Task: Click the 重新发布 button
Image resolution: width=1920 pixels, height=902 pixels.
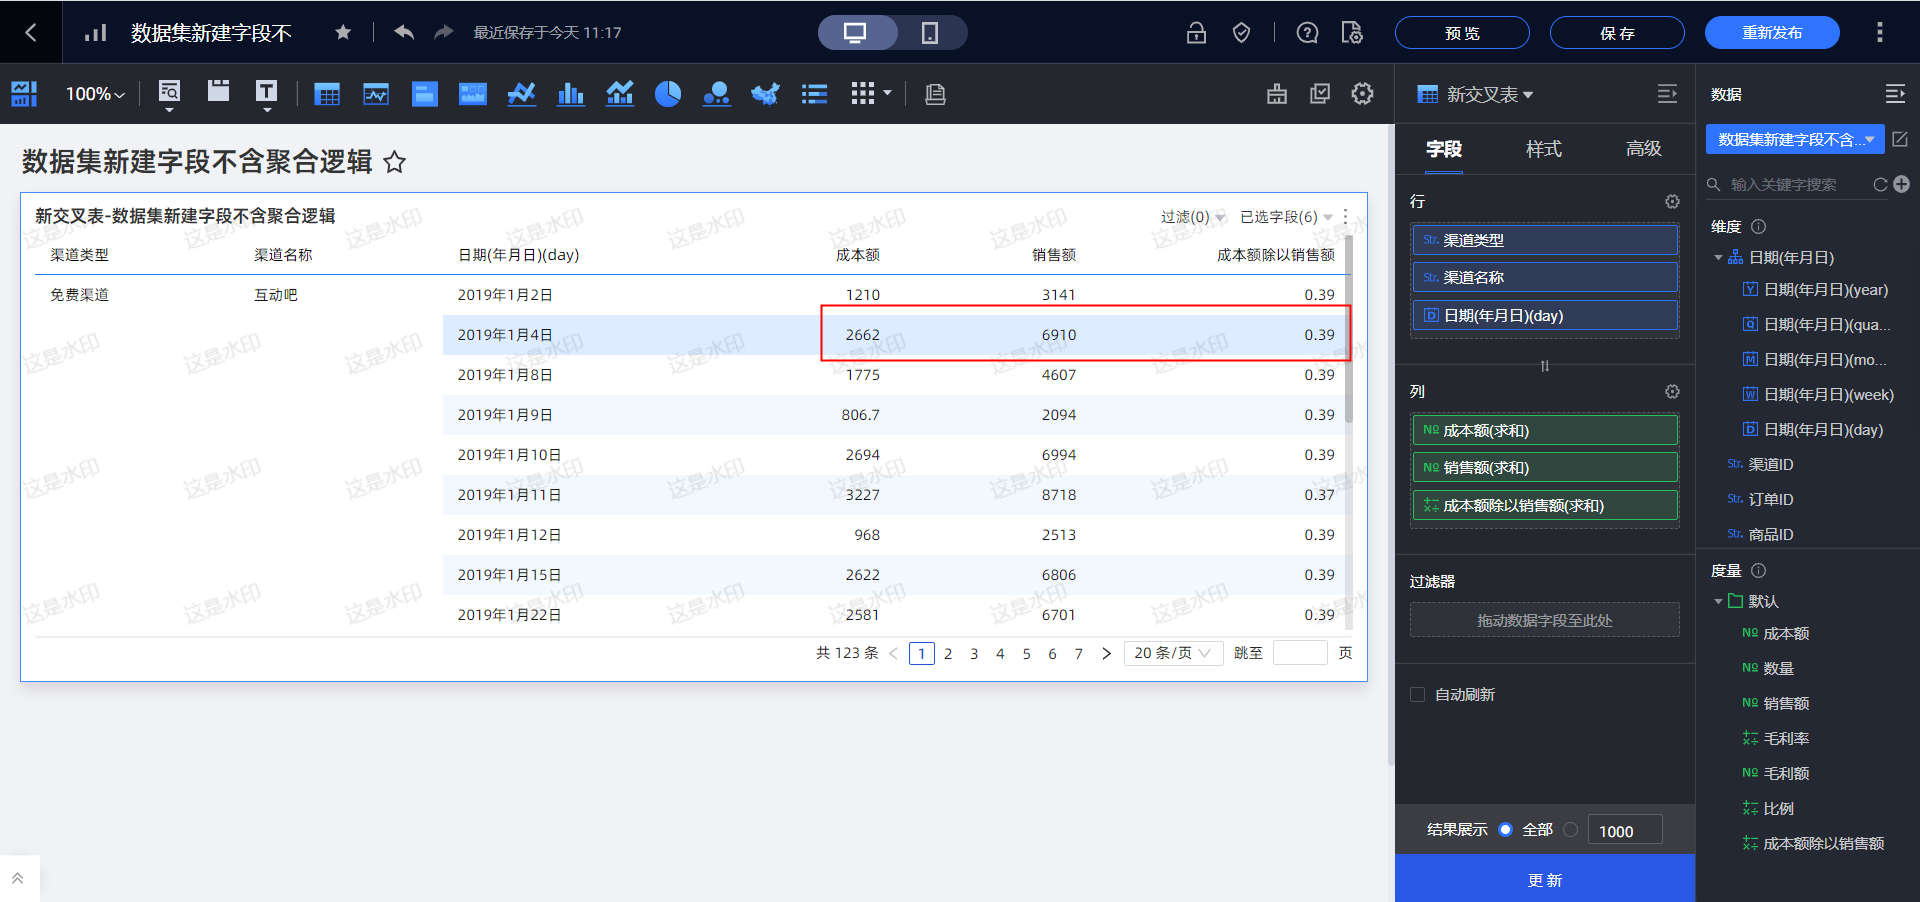Action: click(1771, 33)
